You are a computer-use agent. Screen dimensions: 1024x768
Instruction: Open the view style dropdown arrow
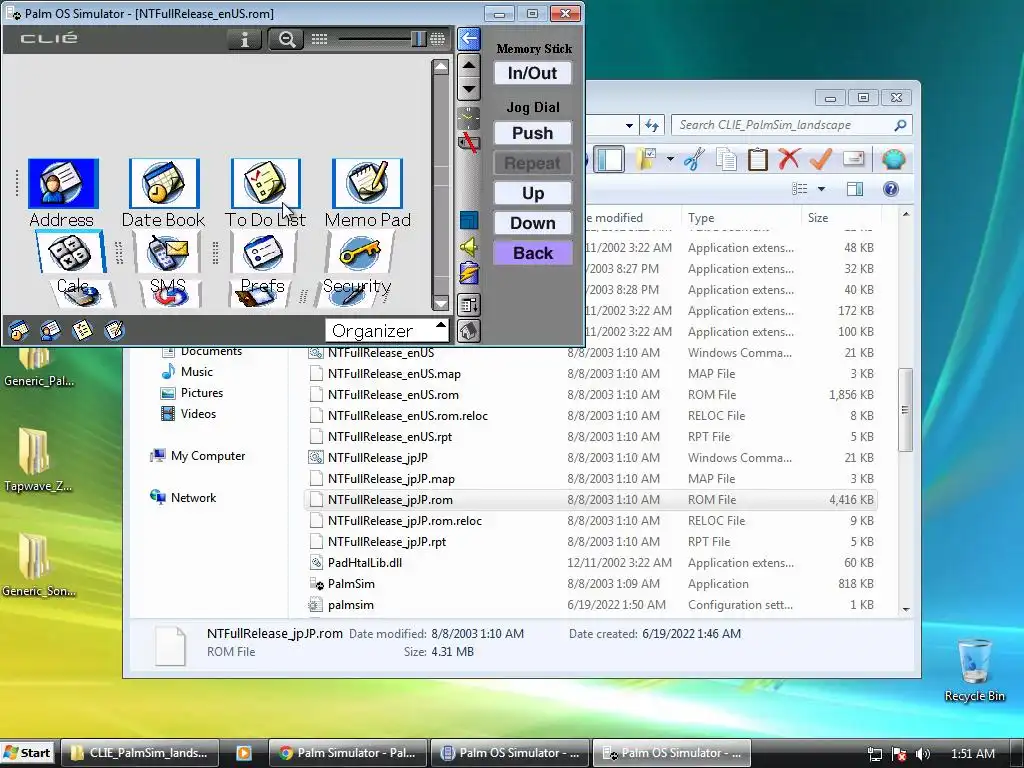point(822,189)
